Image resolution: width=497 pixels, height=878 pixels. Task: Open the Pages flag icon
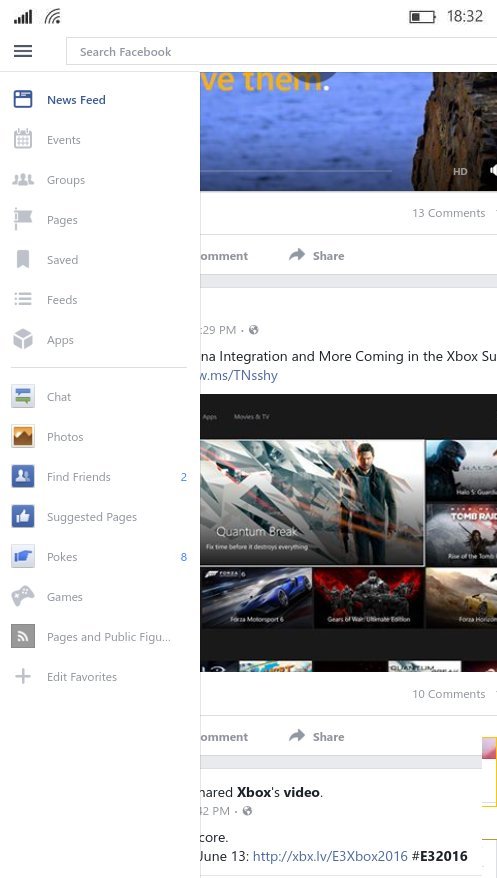(23, 220)
